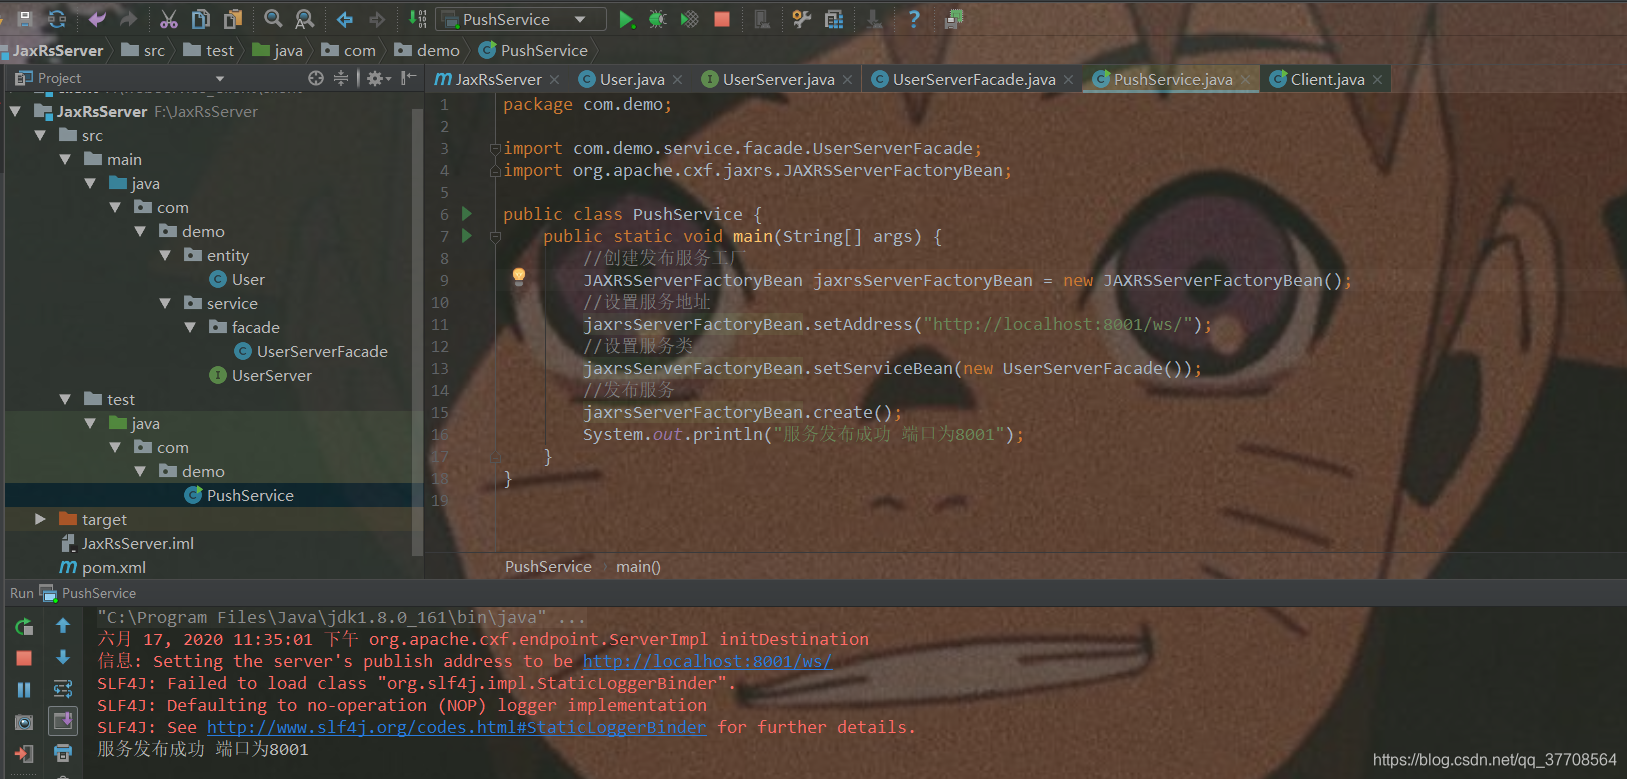Click the Copy icon in toolbar
Viewport: 1627px width, 779px height.
click(x=201, y=19)
